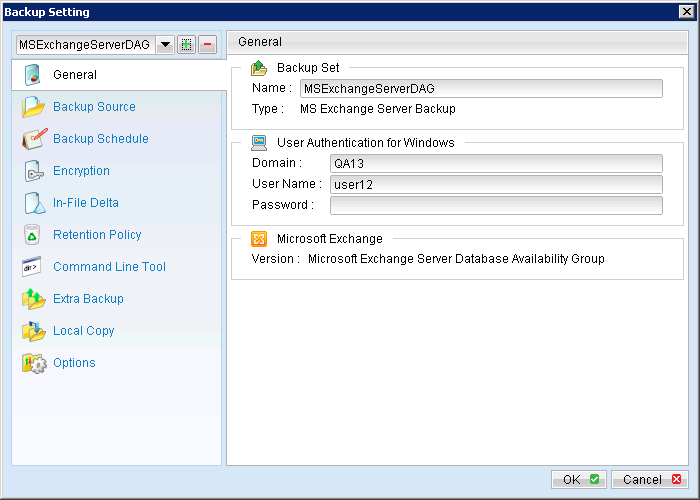Click the MSExchangeServerDAG combo box text
The width and height of the screenshot is (700, 500).
85,45
